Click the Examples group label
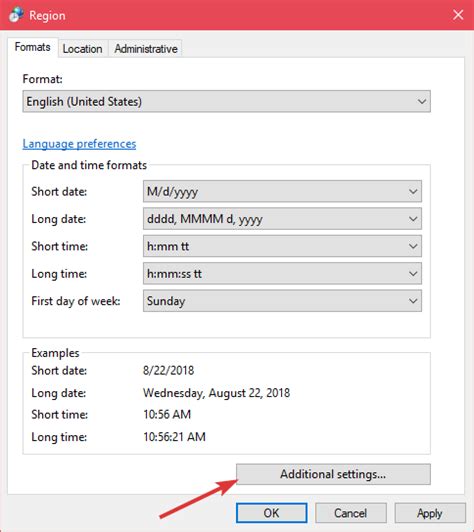 click(x=55, y=353)
